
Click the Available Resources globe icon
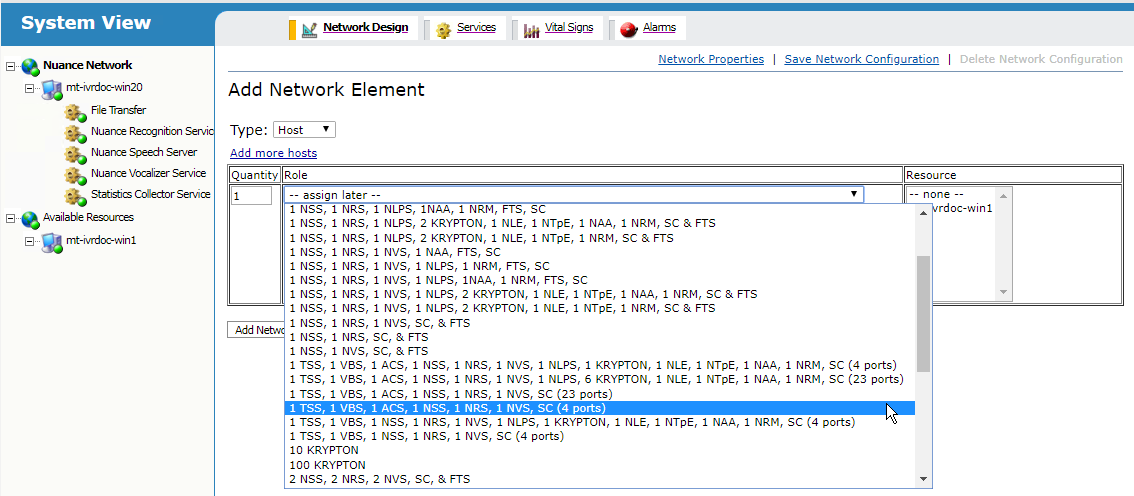tap(30, 218)
